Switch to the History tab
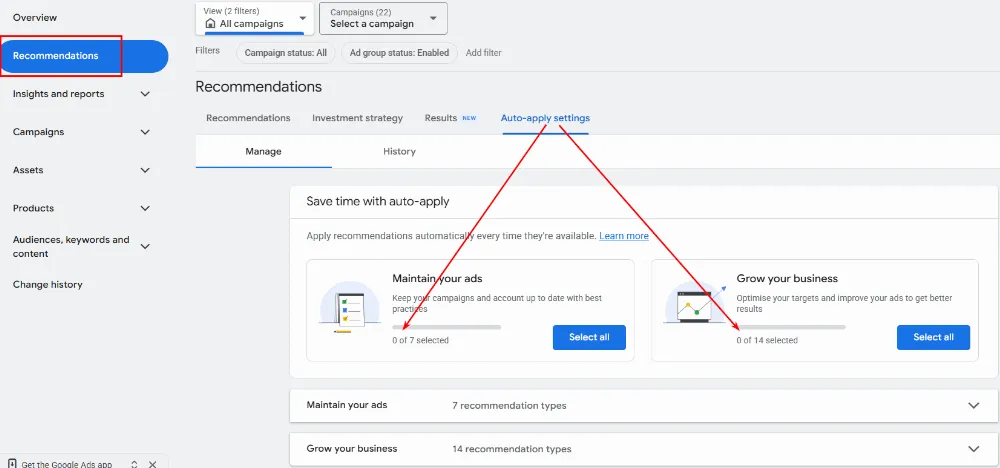 click(399, 152)
